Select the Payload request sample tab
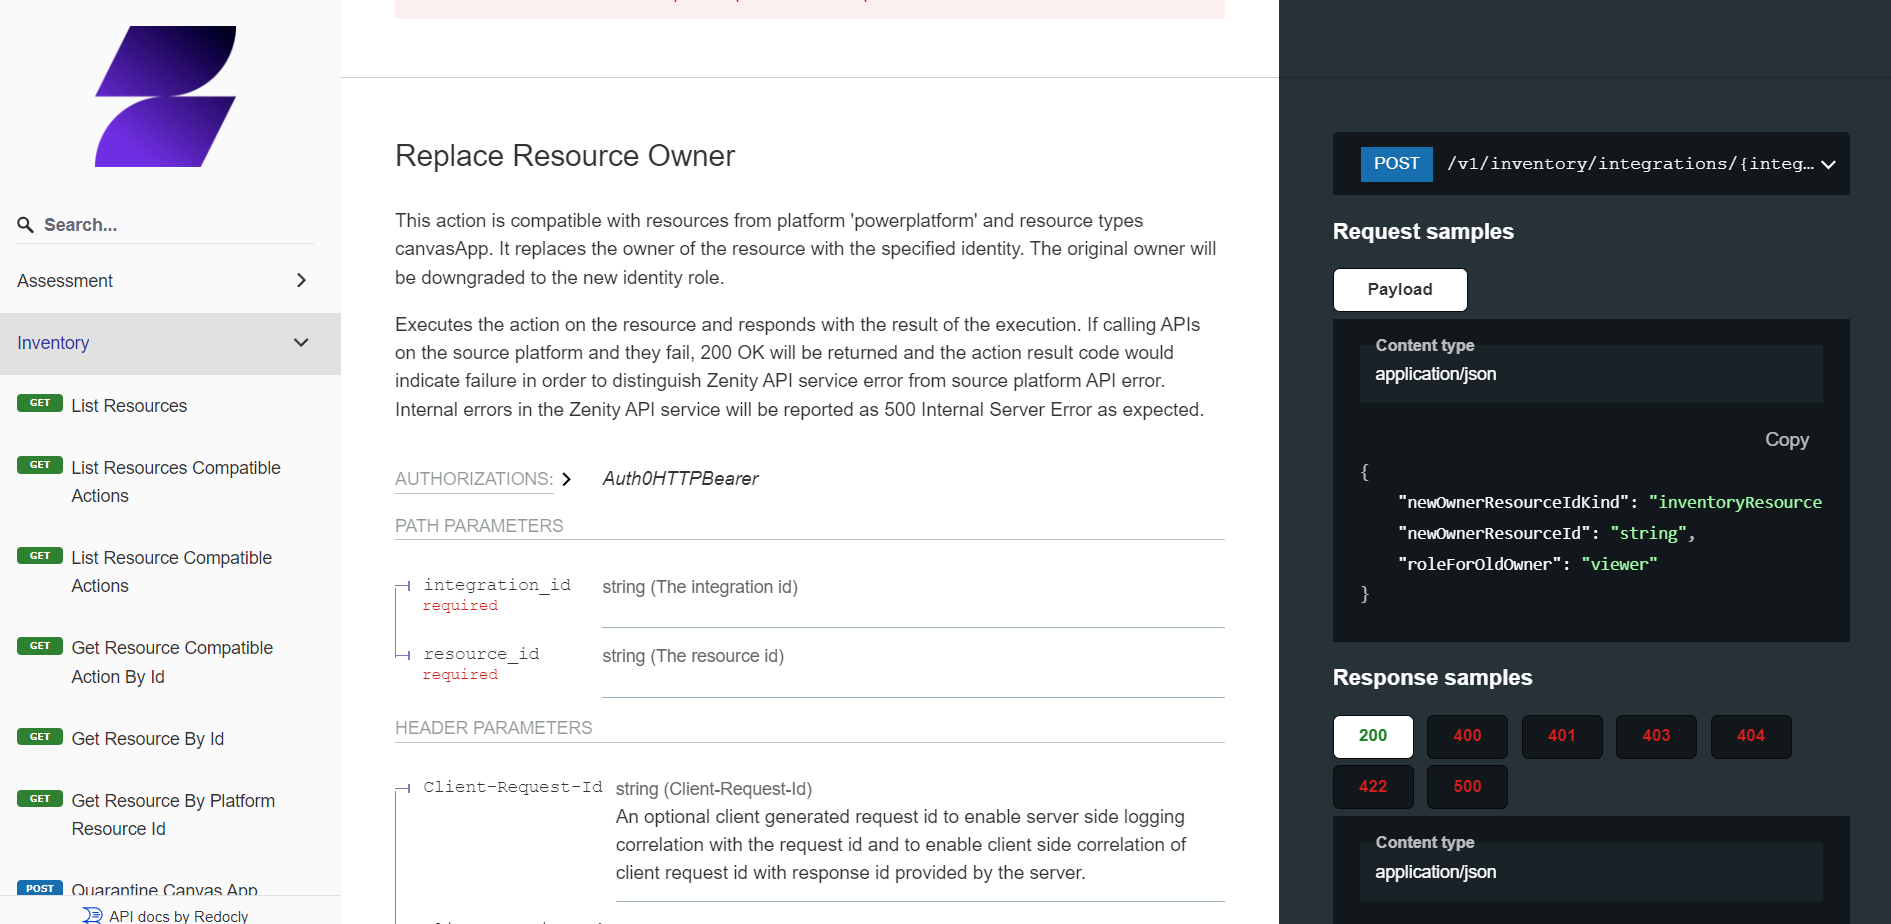 coord(1399,290)
